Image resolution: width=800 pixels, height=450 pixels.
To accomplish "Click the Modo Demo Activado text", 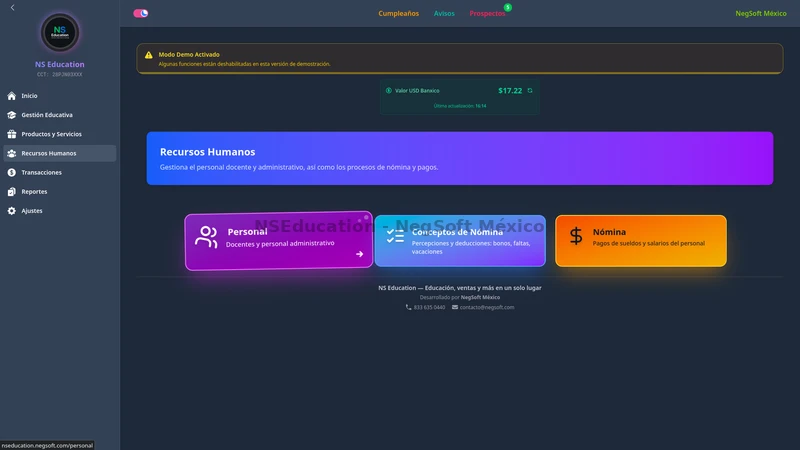I will click(189, 55).
